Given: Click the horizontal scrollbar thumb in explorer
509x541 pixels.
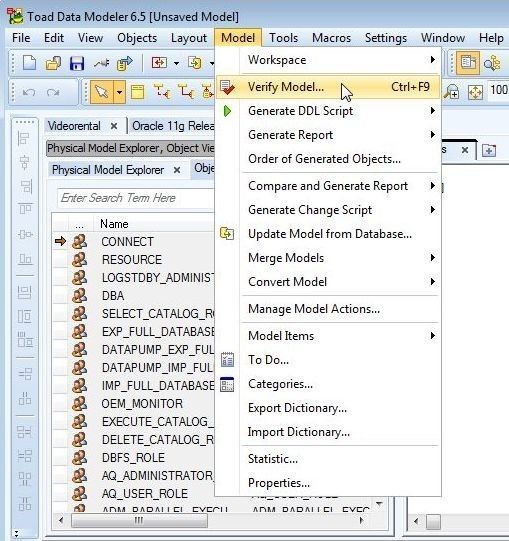Looking at the screenshot, I should [139, 520].
